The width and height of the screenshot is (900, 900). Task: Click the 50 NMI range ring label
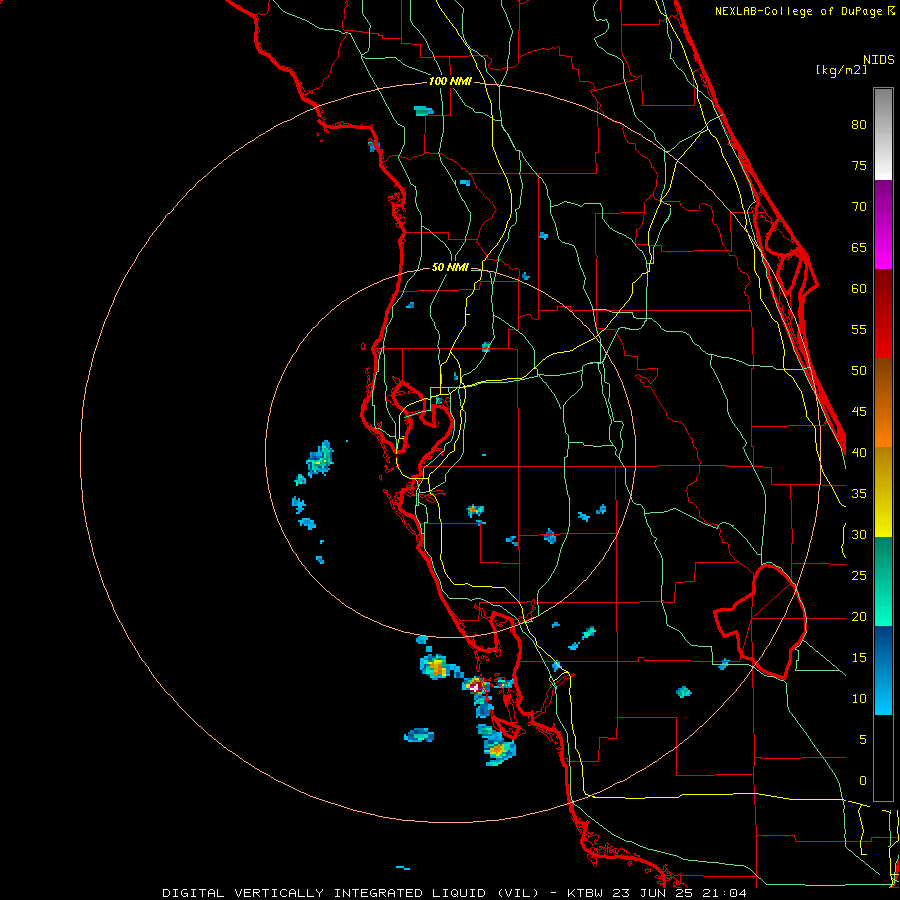pos(450,267)
